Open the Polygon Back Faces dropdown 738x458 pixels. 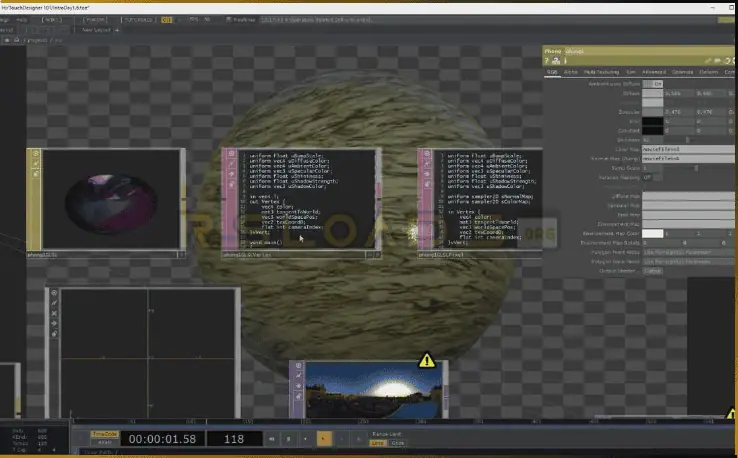[688, 261]
